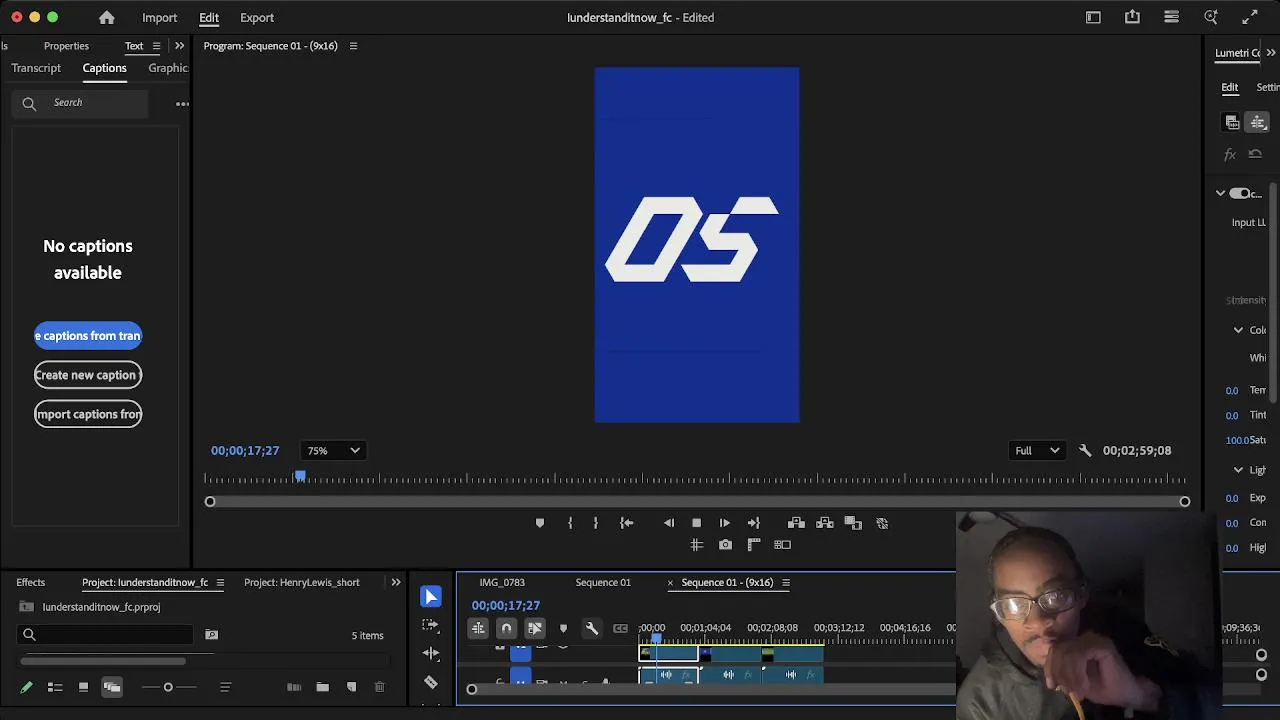This screenshot has height=720, width=1280.
Task: Select the Razor tool
Action: pyautogui.click(x=431, y=682)
